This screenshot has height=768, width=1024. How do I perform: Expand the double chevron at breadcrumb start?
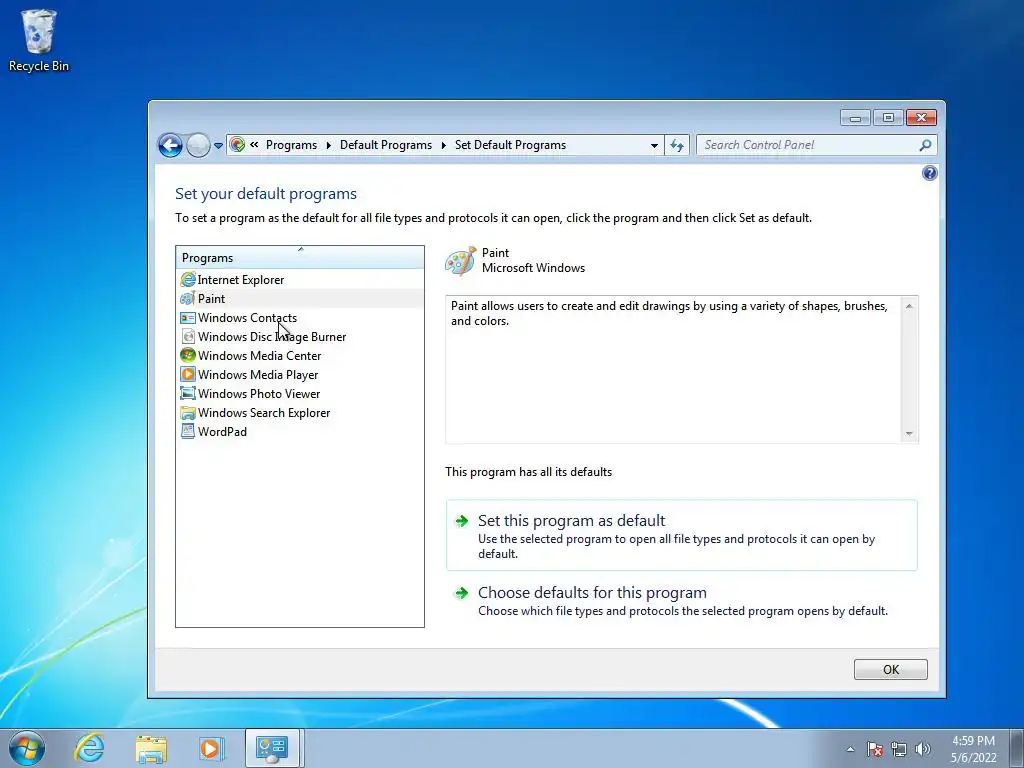(x=254, y=145)
